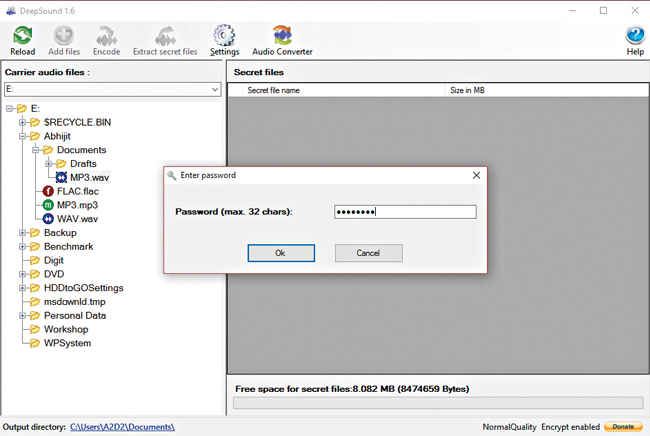The image size is (650, 436).
Task: Select the MP3.mp3 file icon
Action: pyautogui.click(x=48, y=205)
